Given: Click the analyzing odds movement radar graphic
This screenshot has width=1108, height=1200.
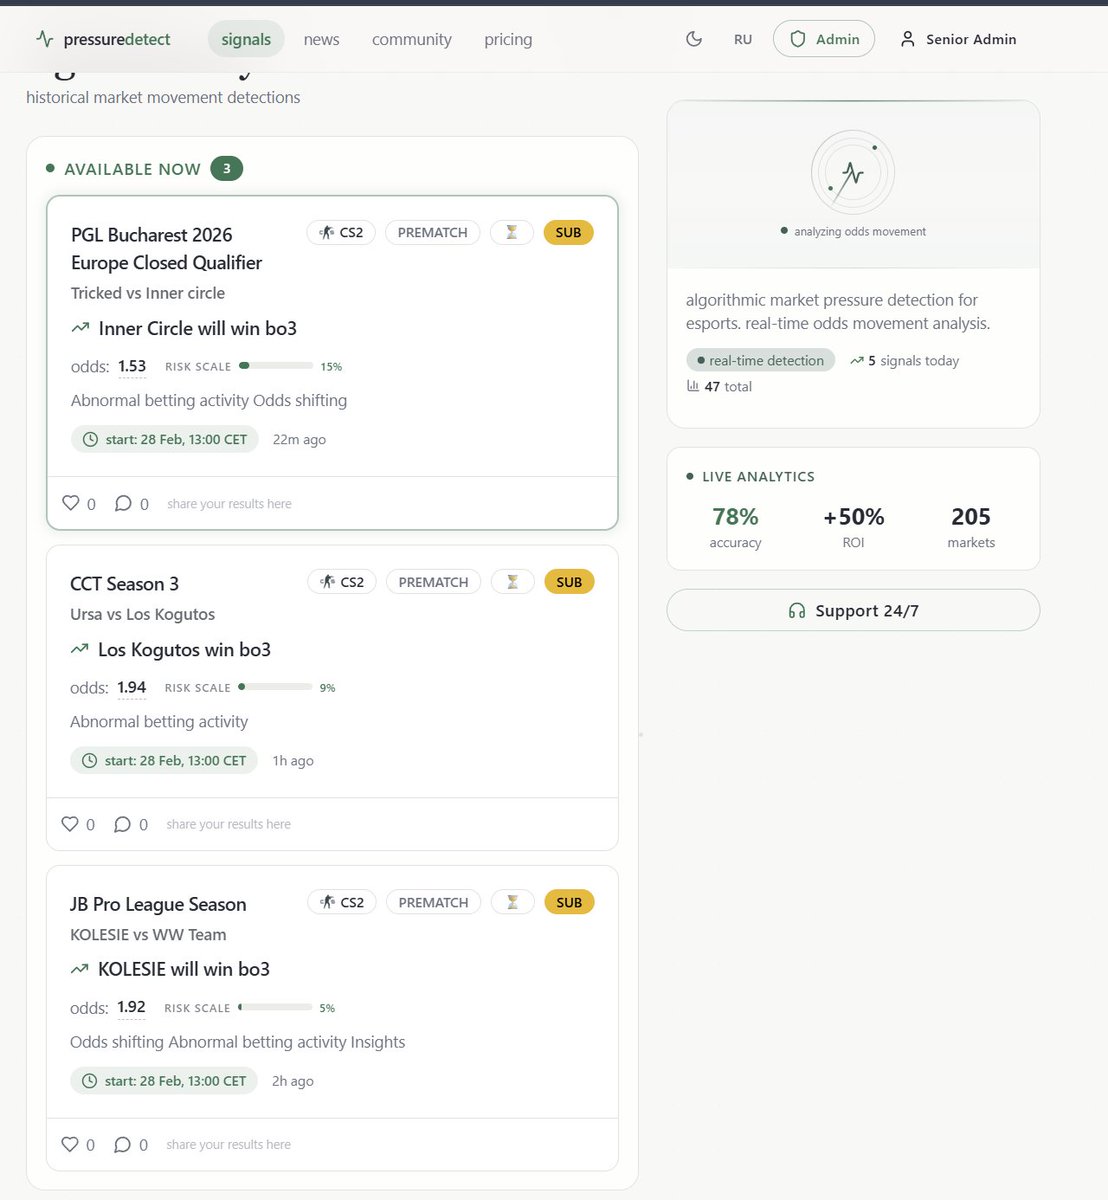Looking at the screenshot, I should [x=852, y=173].
